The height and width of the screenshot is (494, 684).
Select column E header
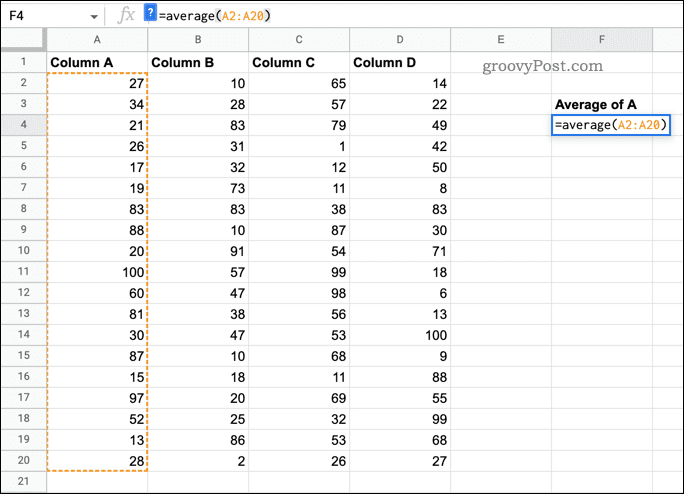pos(501,40)
